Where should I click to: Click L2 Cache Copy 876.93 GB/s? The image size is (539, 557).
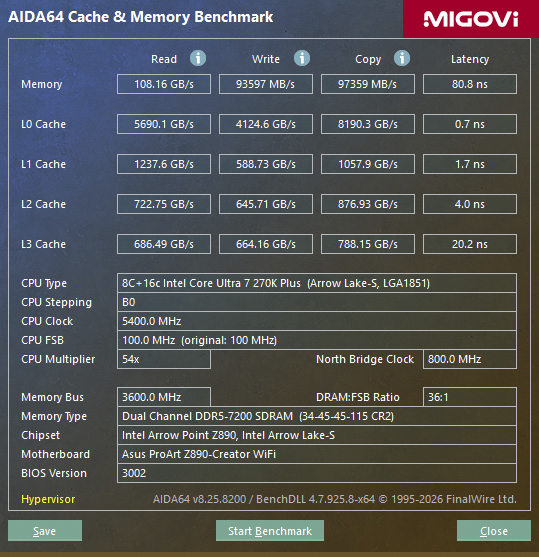tap(368, 204)
